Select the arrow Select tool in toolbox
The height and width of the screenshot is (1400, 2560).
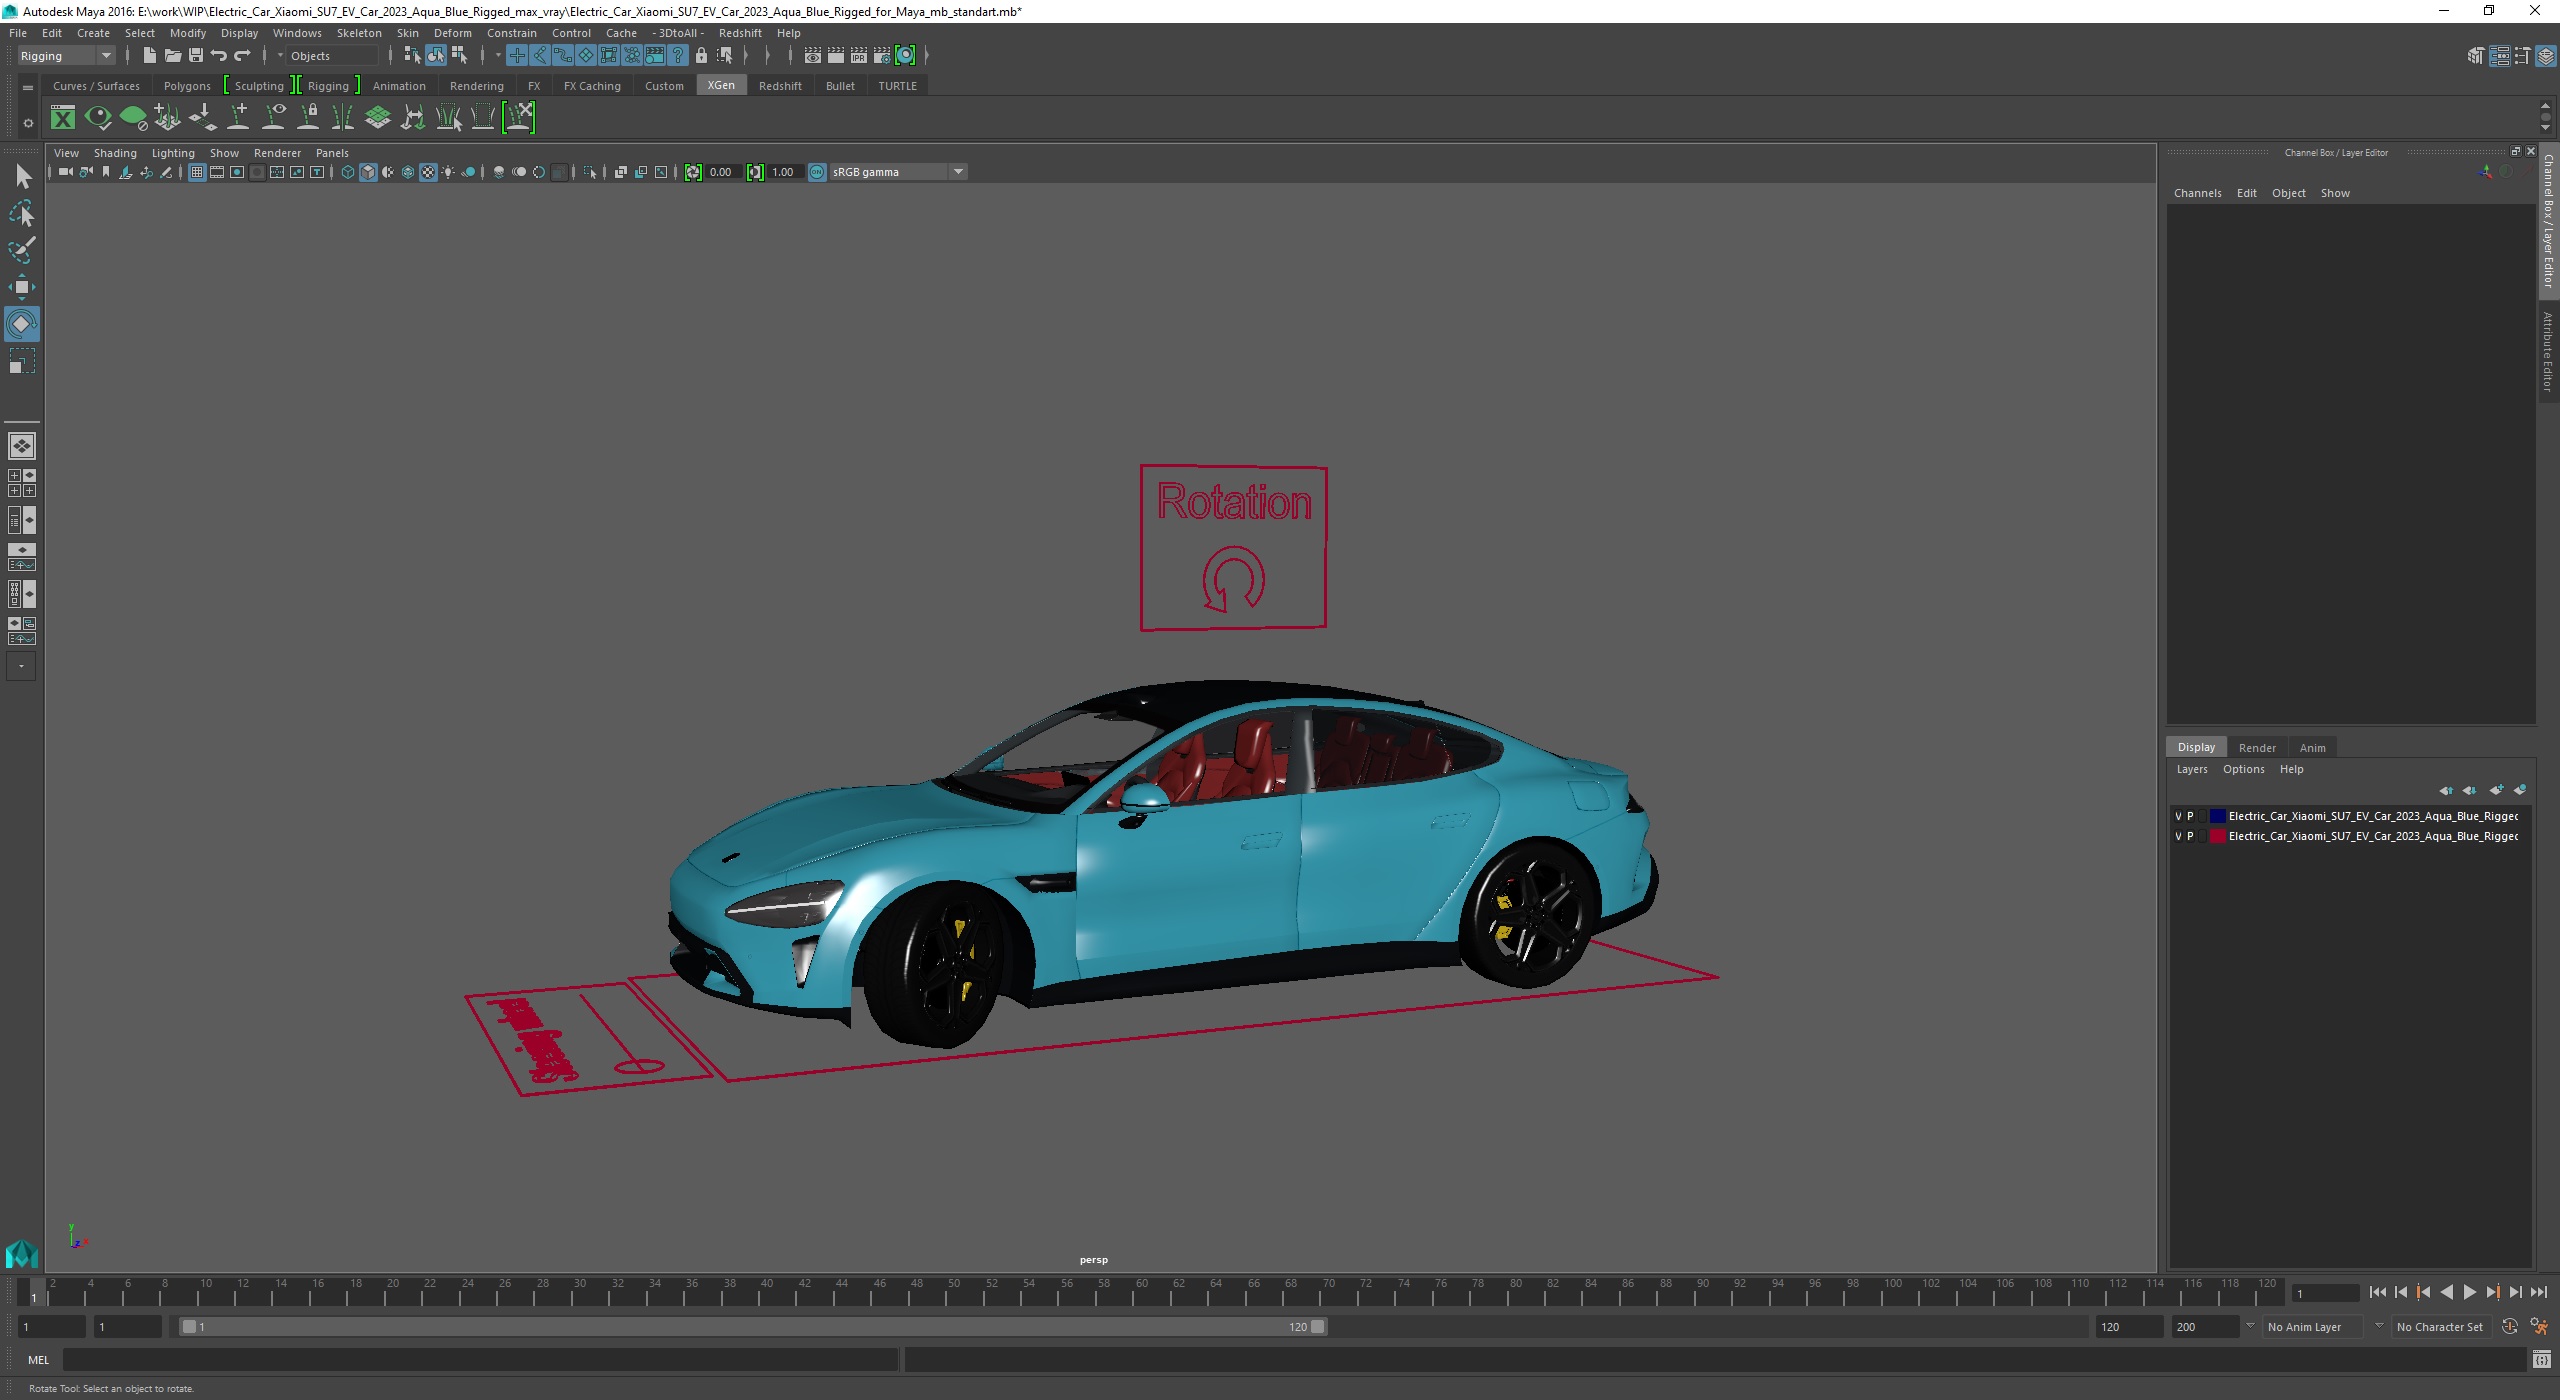coord(22,177)
